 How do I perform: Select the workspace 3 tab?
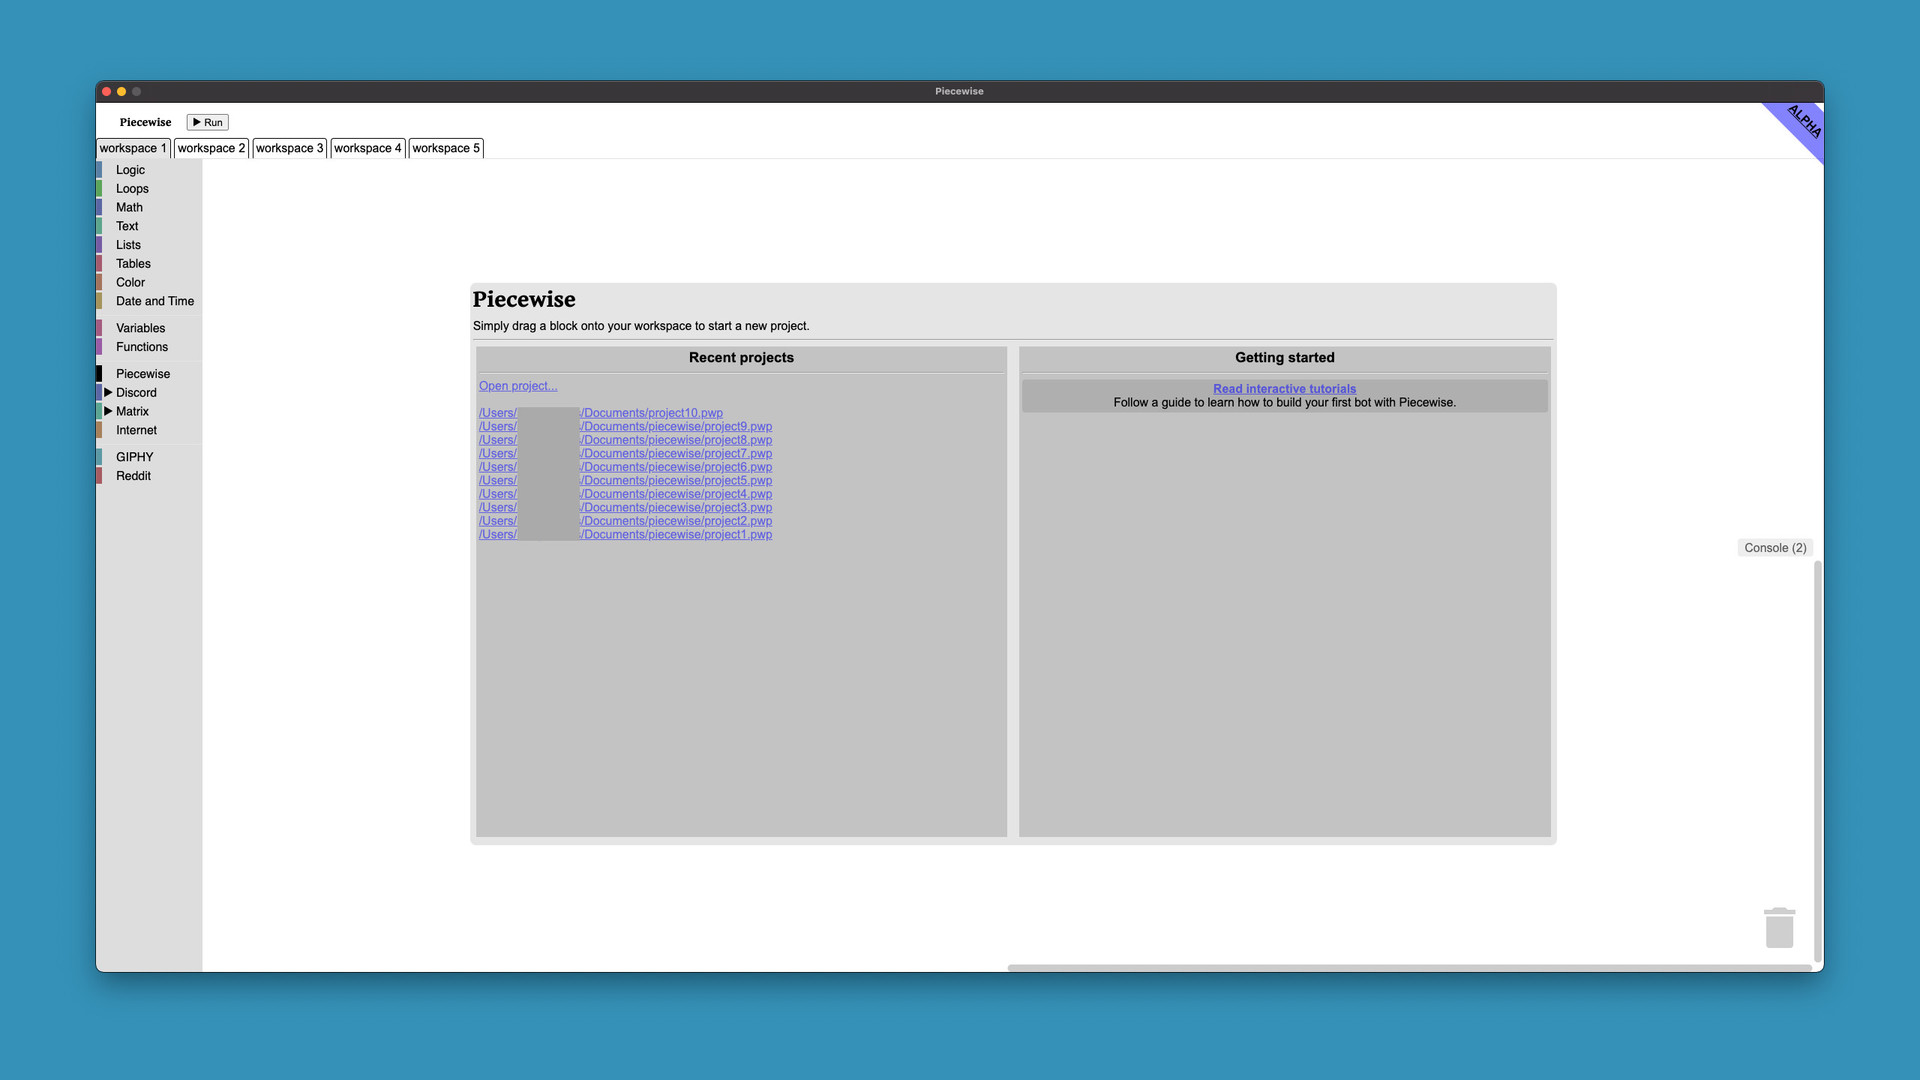coord(289,148)
